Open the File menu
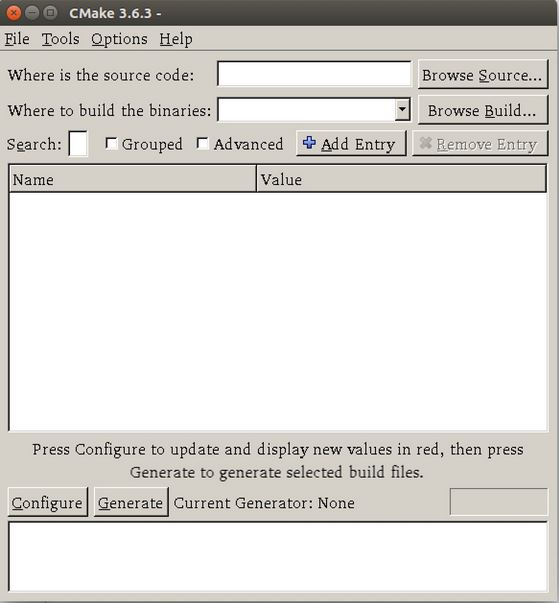The height and width of the screenshot is (603, 559). point(17,39)
